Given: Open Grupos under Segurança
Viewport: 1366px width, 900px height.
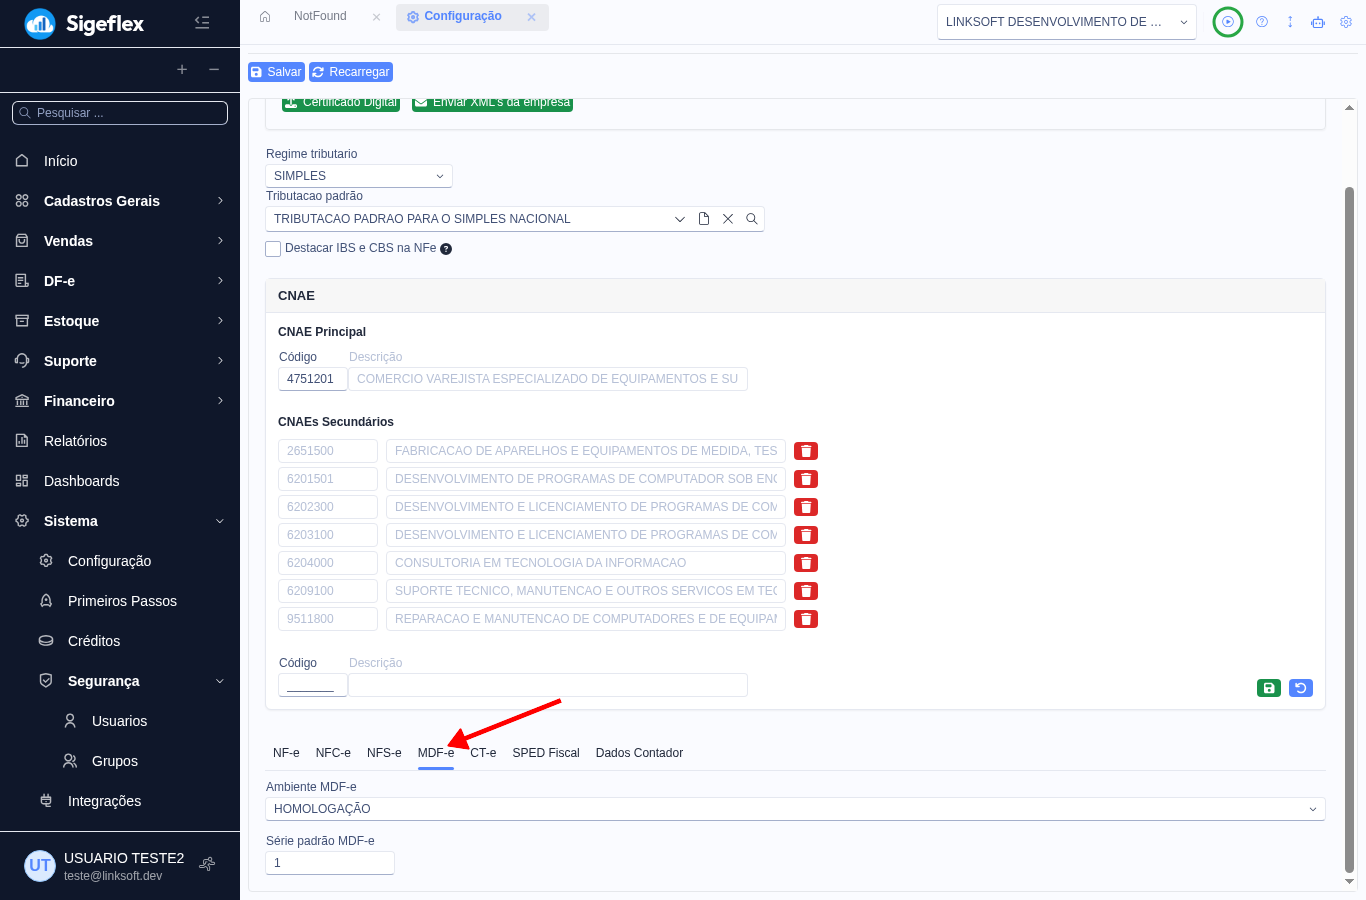Looking at the screenshot, I should (x=120, y=761).
